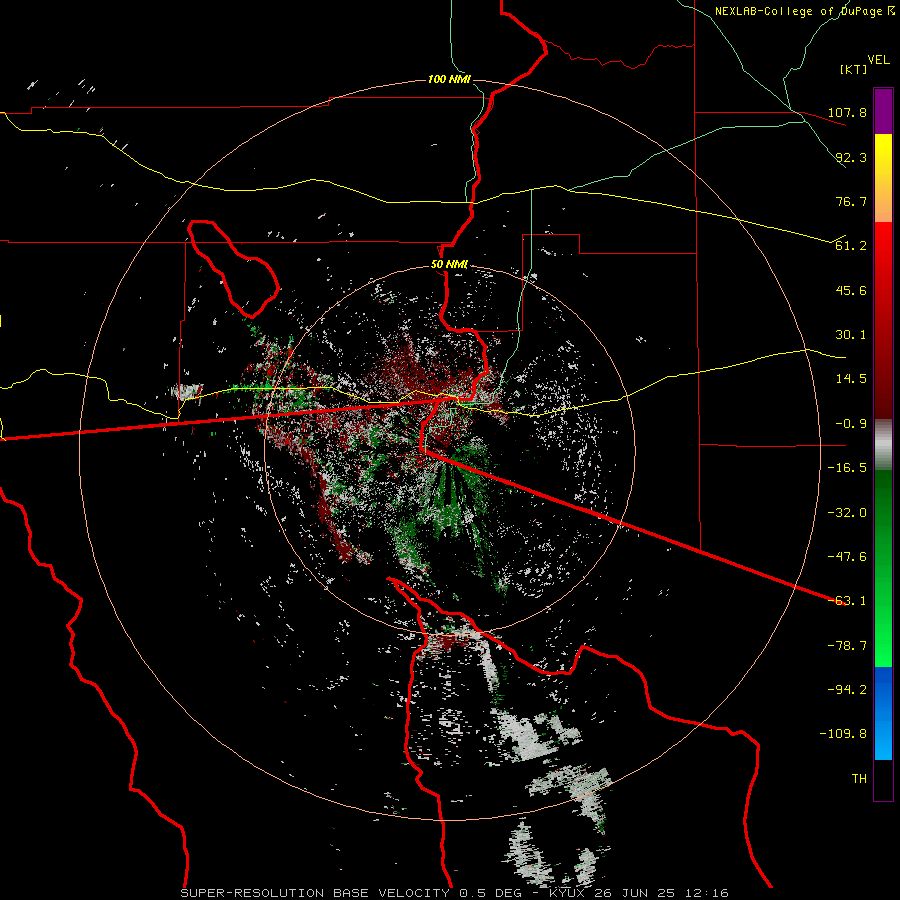Select the [KT] units label
This screenshot has height=900, width=900.
[x=853, y=69]
